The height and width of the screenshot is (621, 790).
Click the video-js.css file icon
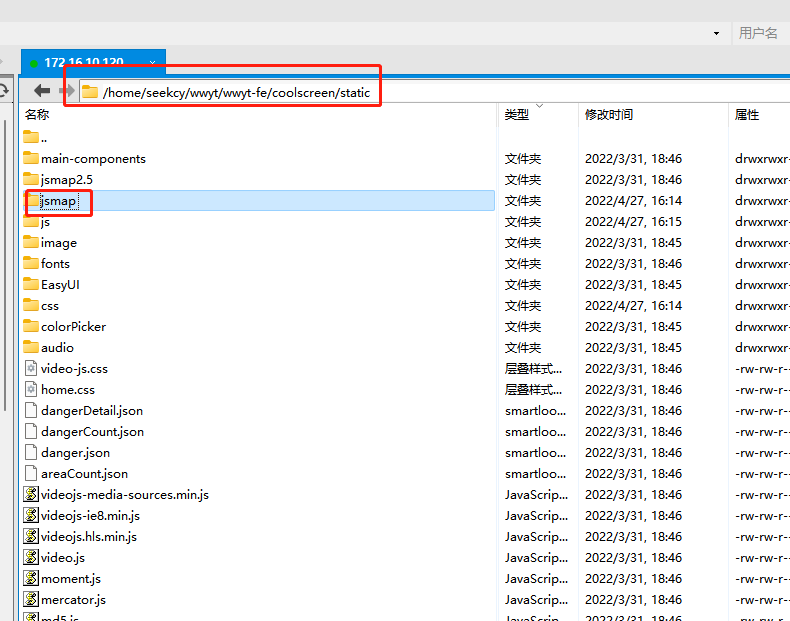31,369
